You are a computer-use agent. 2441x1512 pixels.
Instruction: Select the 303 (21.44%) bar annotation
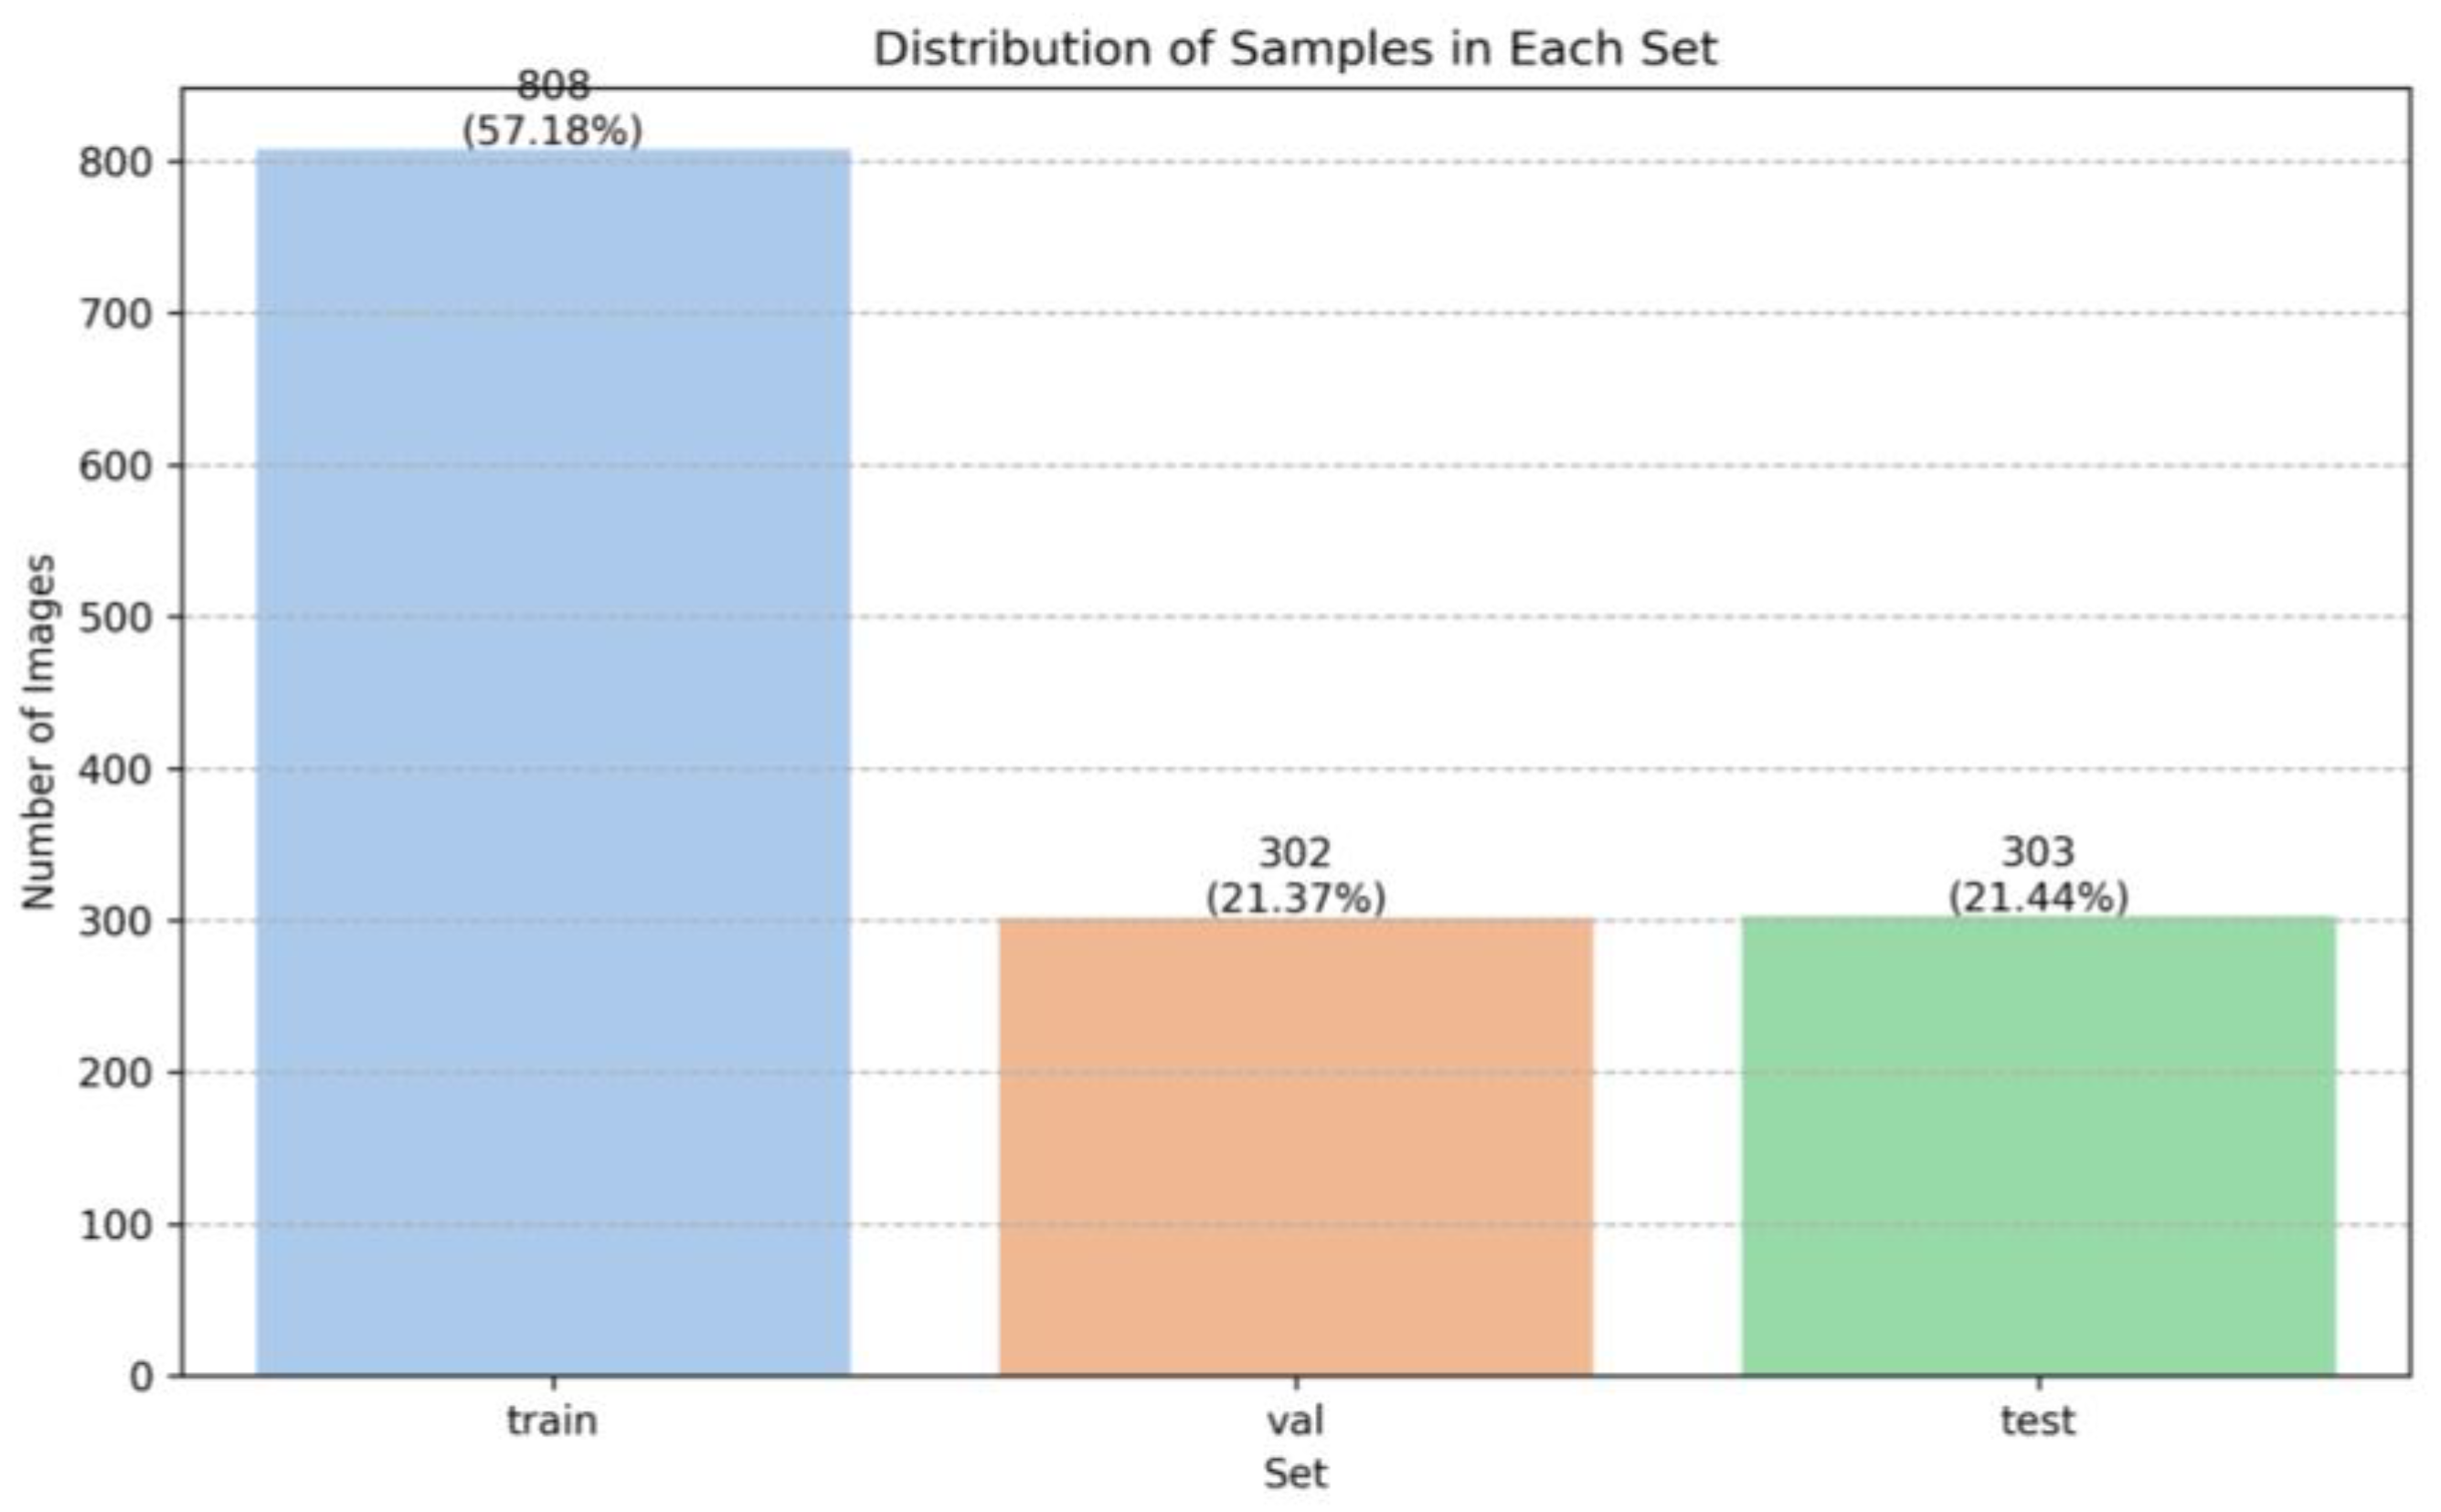click(x=2038, y=875)
